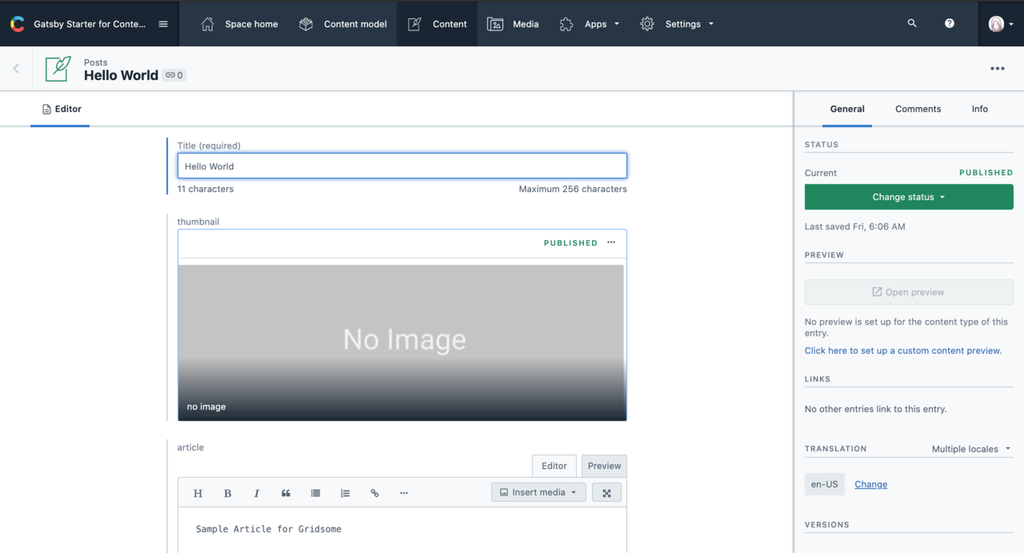Toggle bold formatting in article editor

(x=227, y=493)
